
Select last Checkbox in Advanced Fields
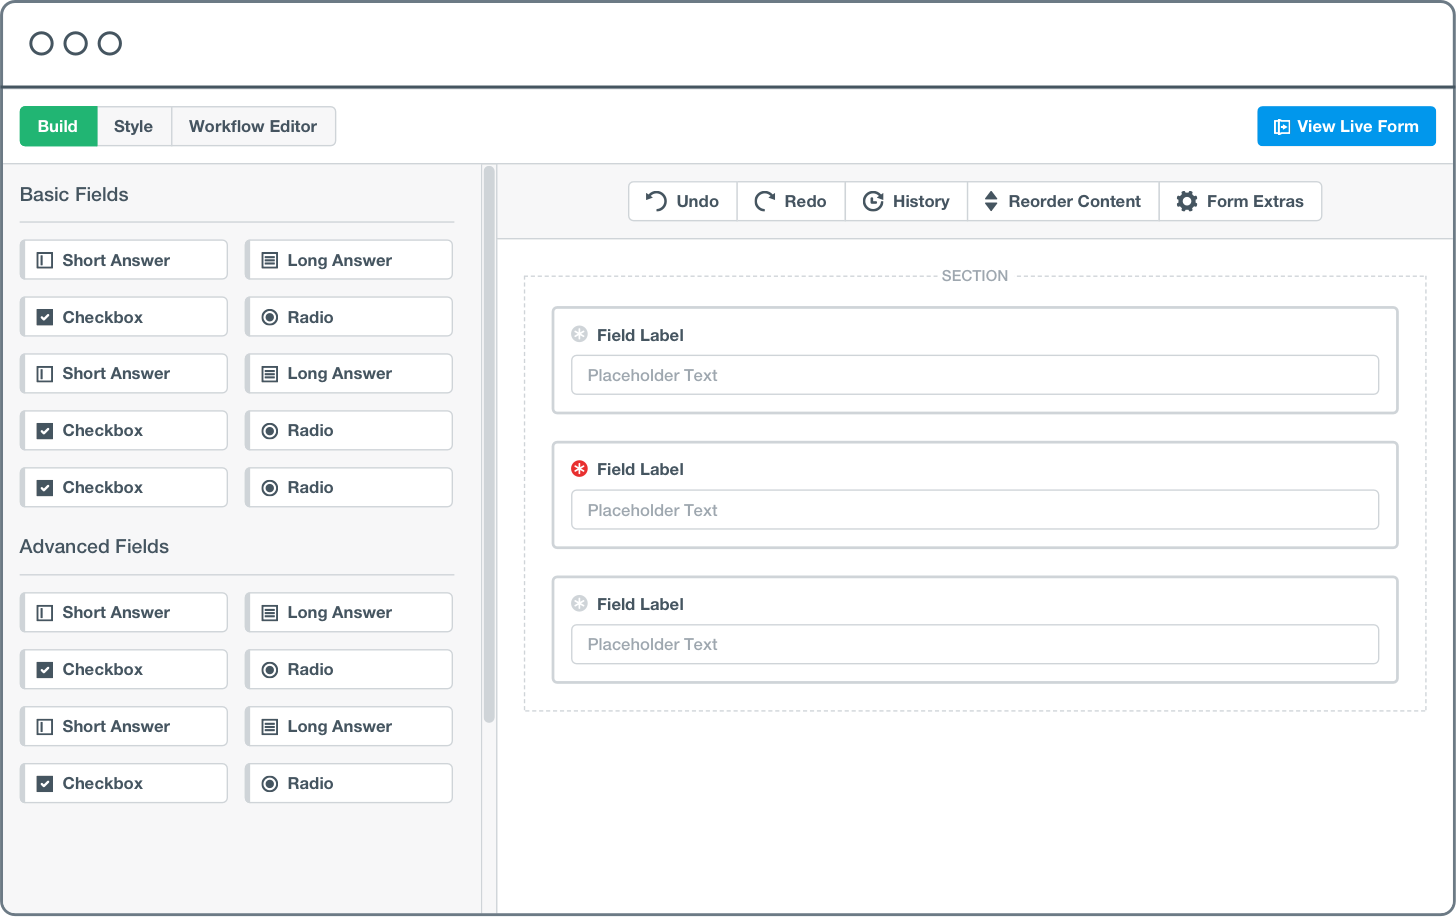tap(124, 783)
